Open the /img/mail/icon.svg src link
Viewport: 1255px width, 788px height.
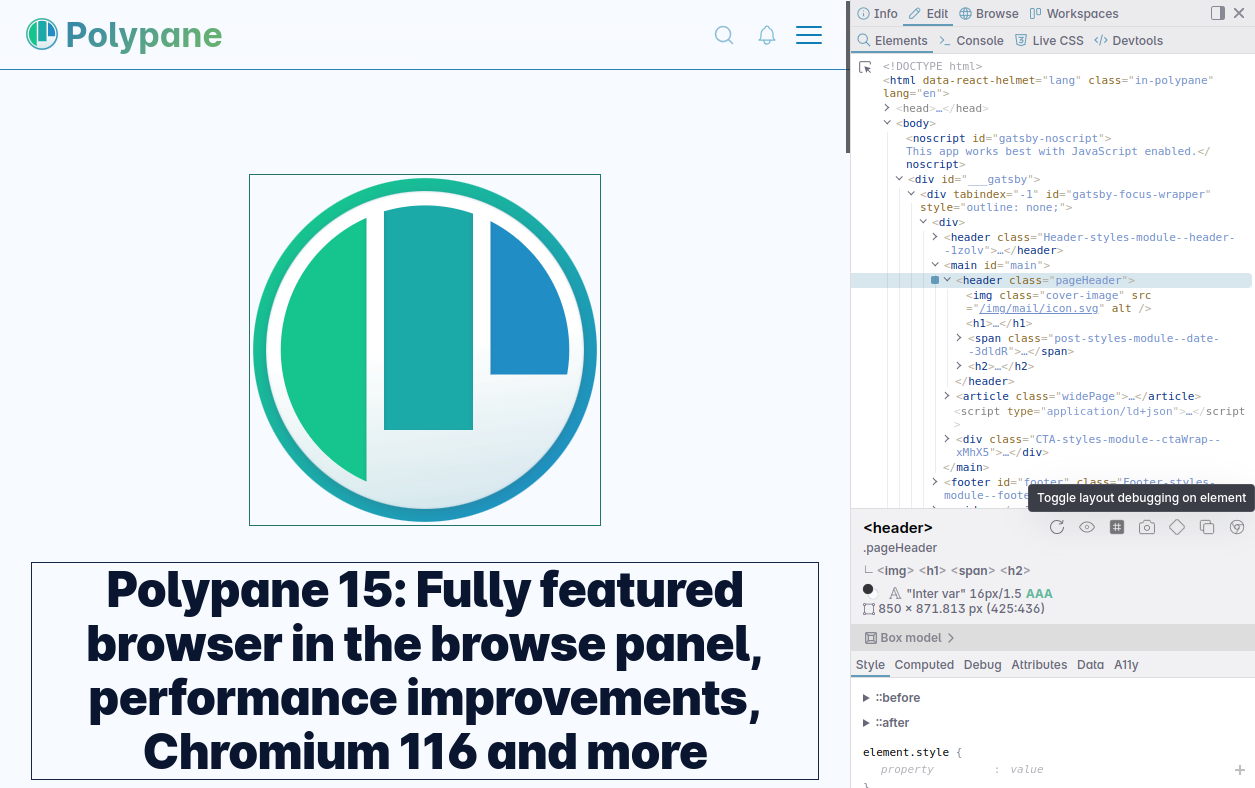(1038, 309)
